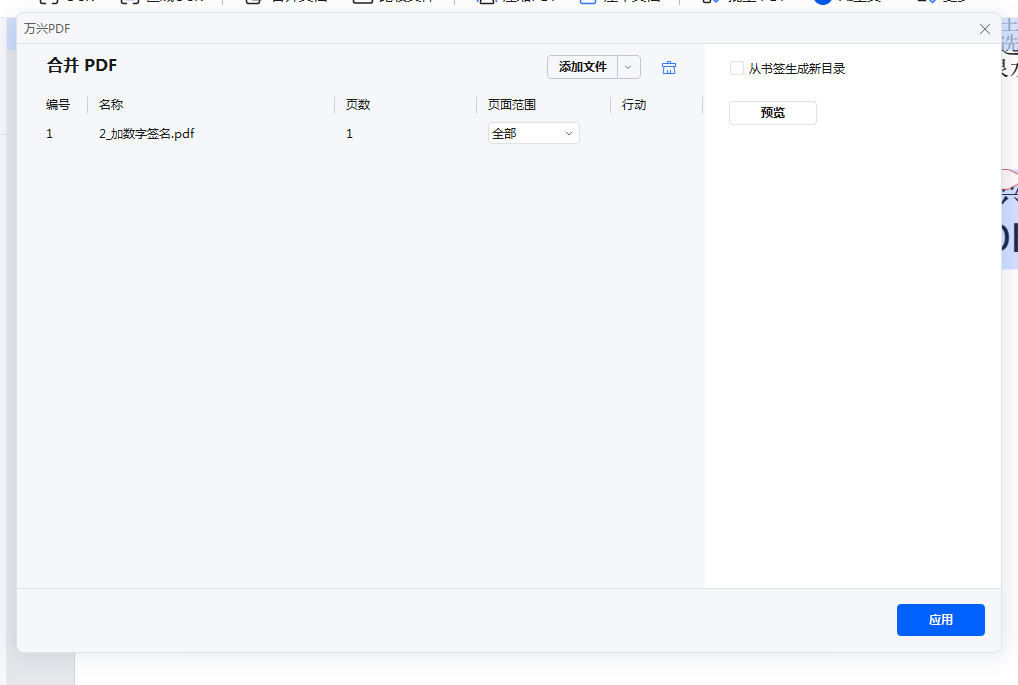The width and height of the screenshot is (1018, 685).
Task: Click the blue 应用 button
Action: [x=940, y=619]
